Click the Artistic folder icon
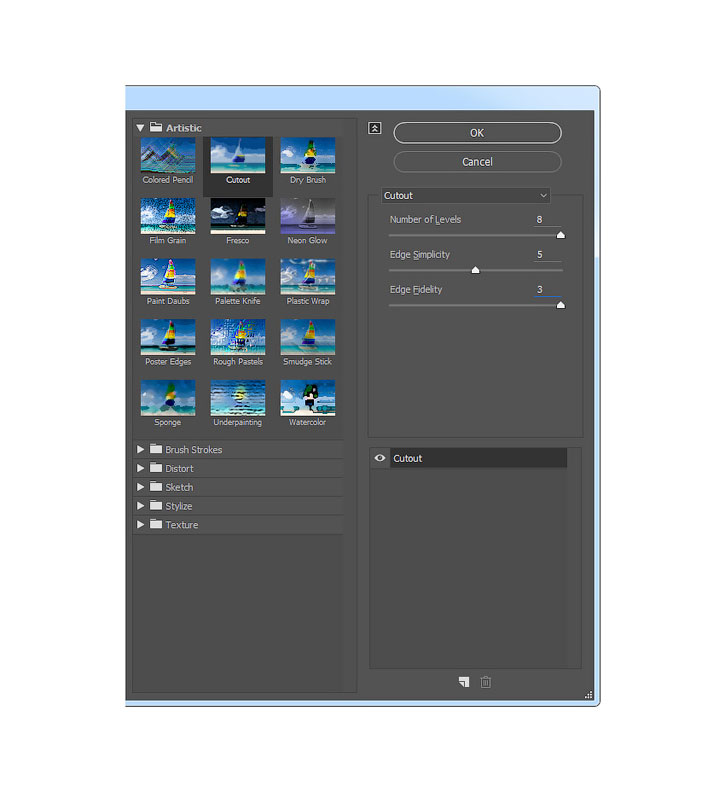This screenshot has width=725, height=792. click(156, 127)
